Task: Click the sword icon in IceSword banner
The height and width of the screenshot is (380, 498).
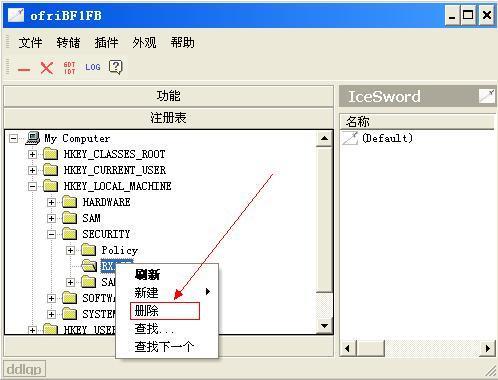Action: click(x=487, y=96)
